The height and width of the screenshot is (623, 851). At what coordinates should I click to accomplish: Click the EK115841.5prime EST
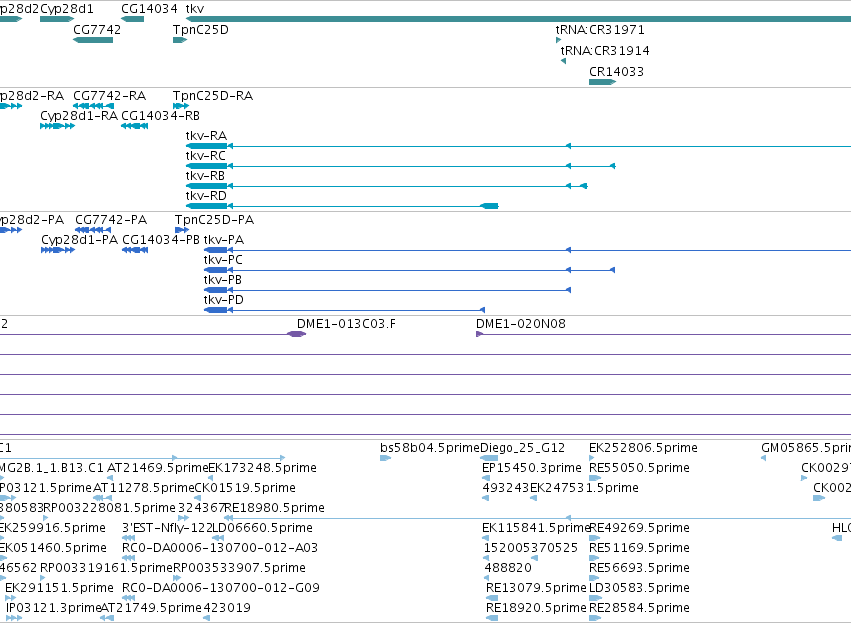(485, 538)
